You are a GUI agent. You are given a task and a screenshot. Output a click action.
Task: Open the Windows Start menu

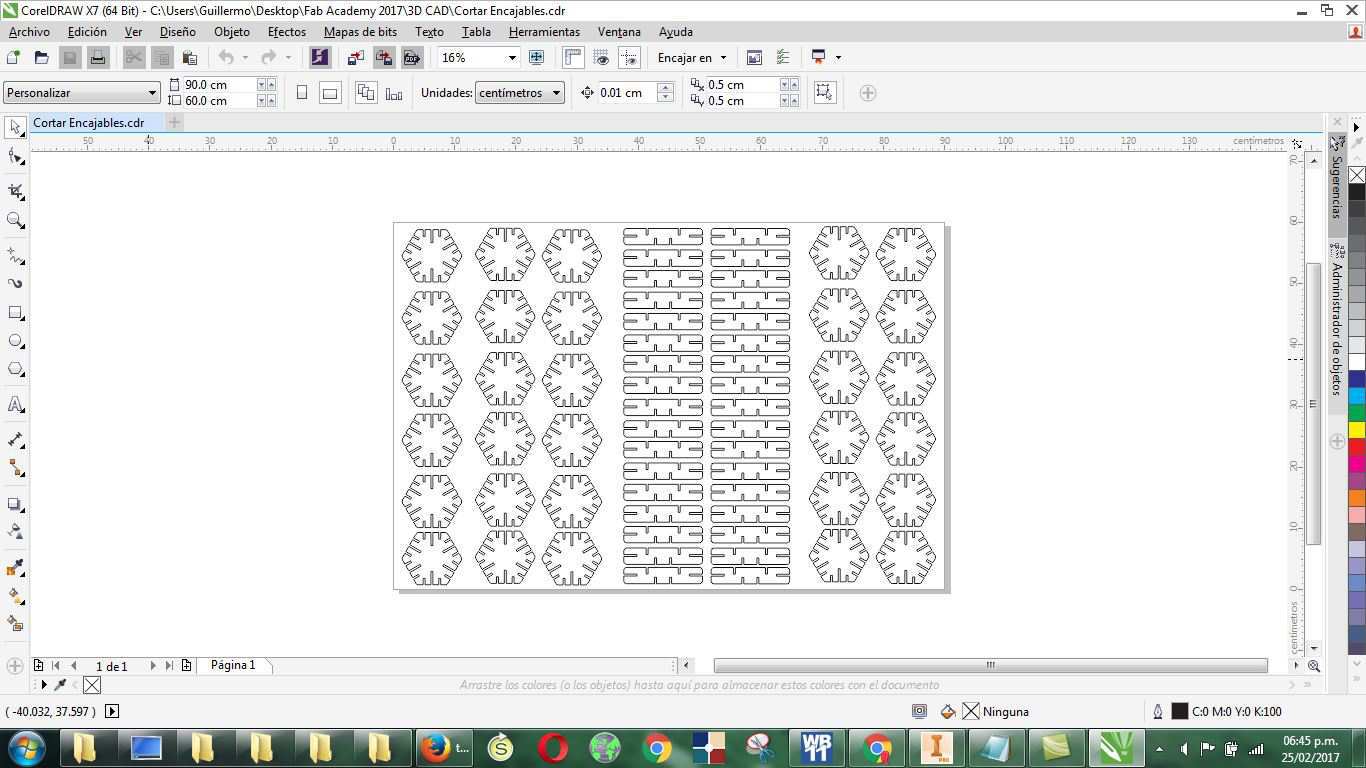coord(25,747)
